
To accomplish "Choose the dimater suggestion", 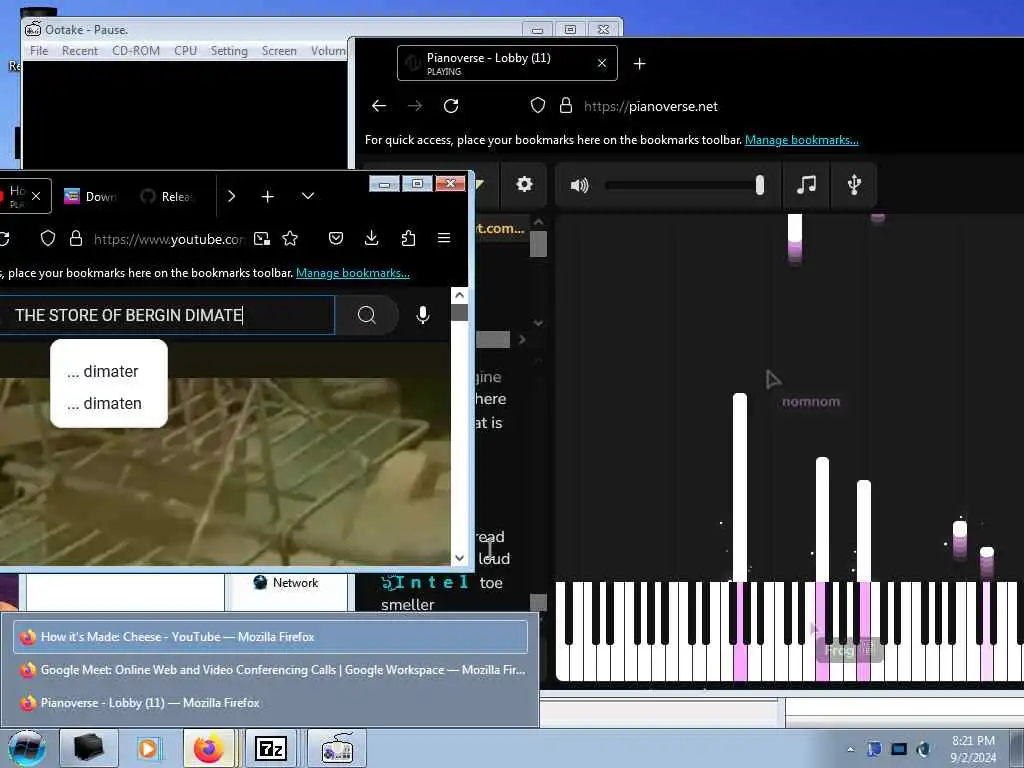I will pos(103,372).
